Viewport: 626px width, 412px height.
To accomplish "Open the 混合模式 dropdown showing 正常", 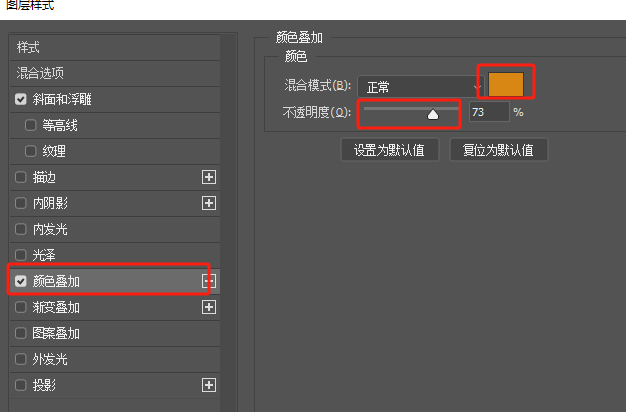I will pyautogui.click(x=421, y=86).
